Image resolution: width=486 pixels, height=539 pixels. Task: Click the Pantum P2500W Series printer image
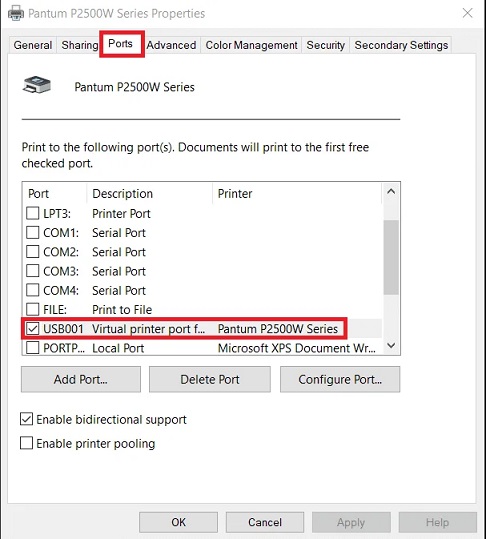[x=37, y=85]
